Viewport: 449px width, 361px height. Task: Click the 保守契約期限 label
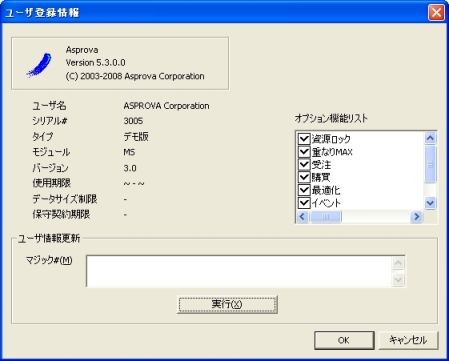[x=61, y=214]
